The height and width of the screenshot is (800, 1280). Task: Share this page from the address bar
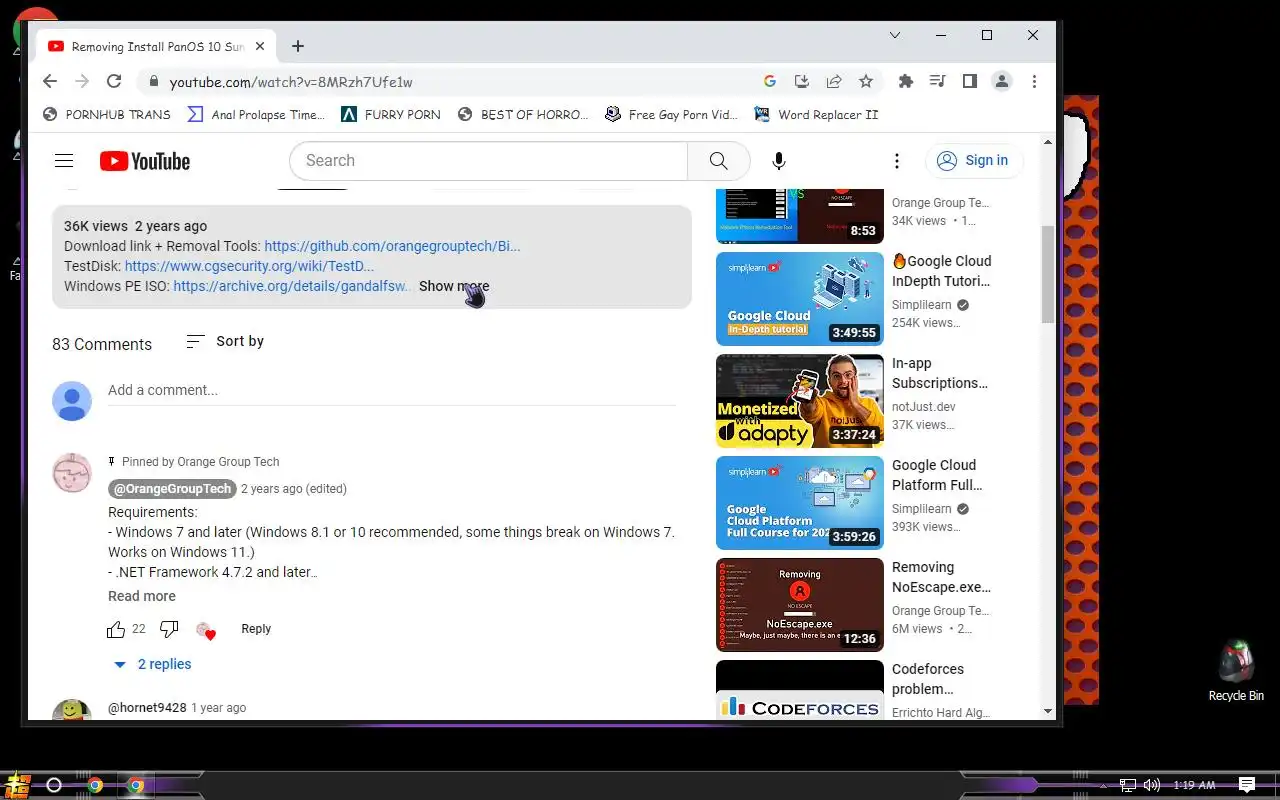(x=834, y=82)
